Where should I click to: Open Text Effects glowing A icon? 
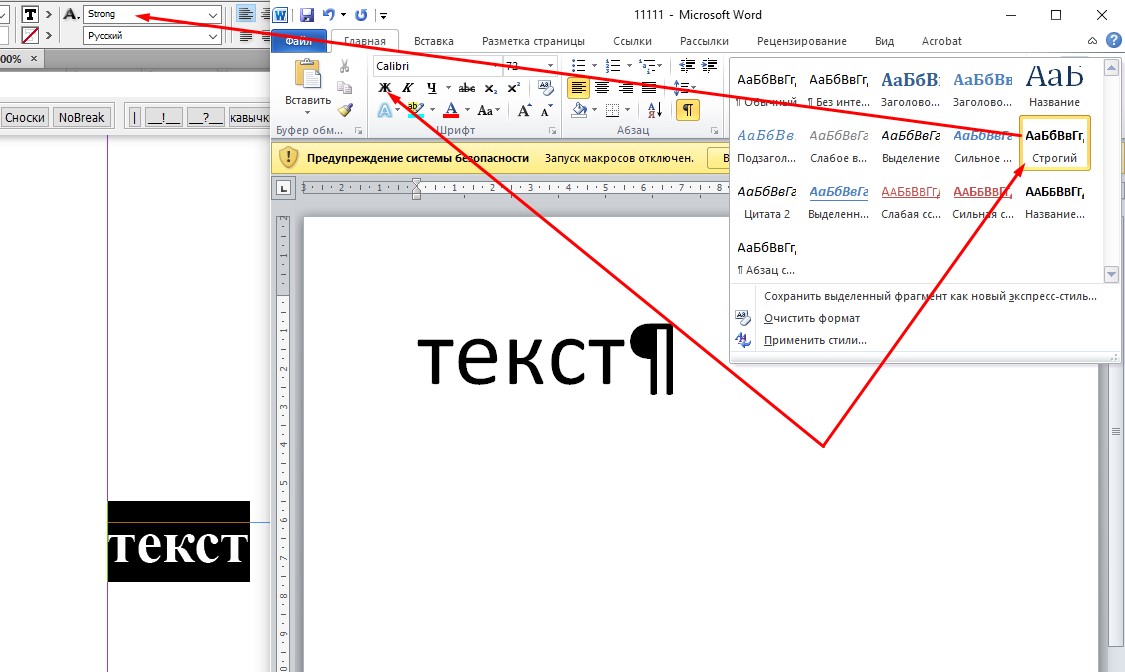tap(385, 110)
